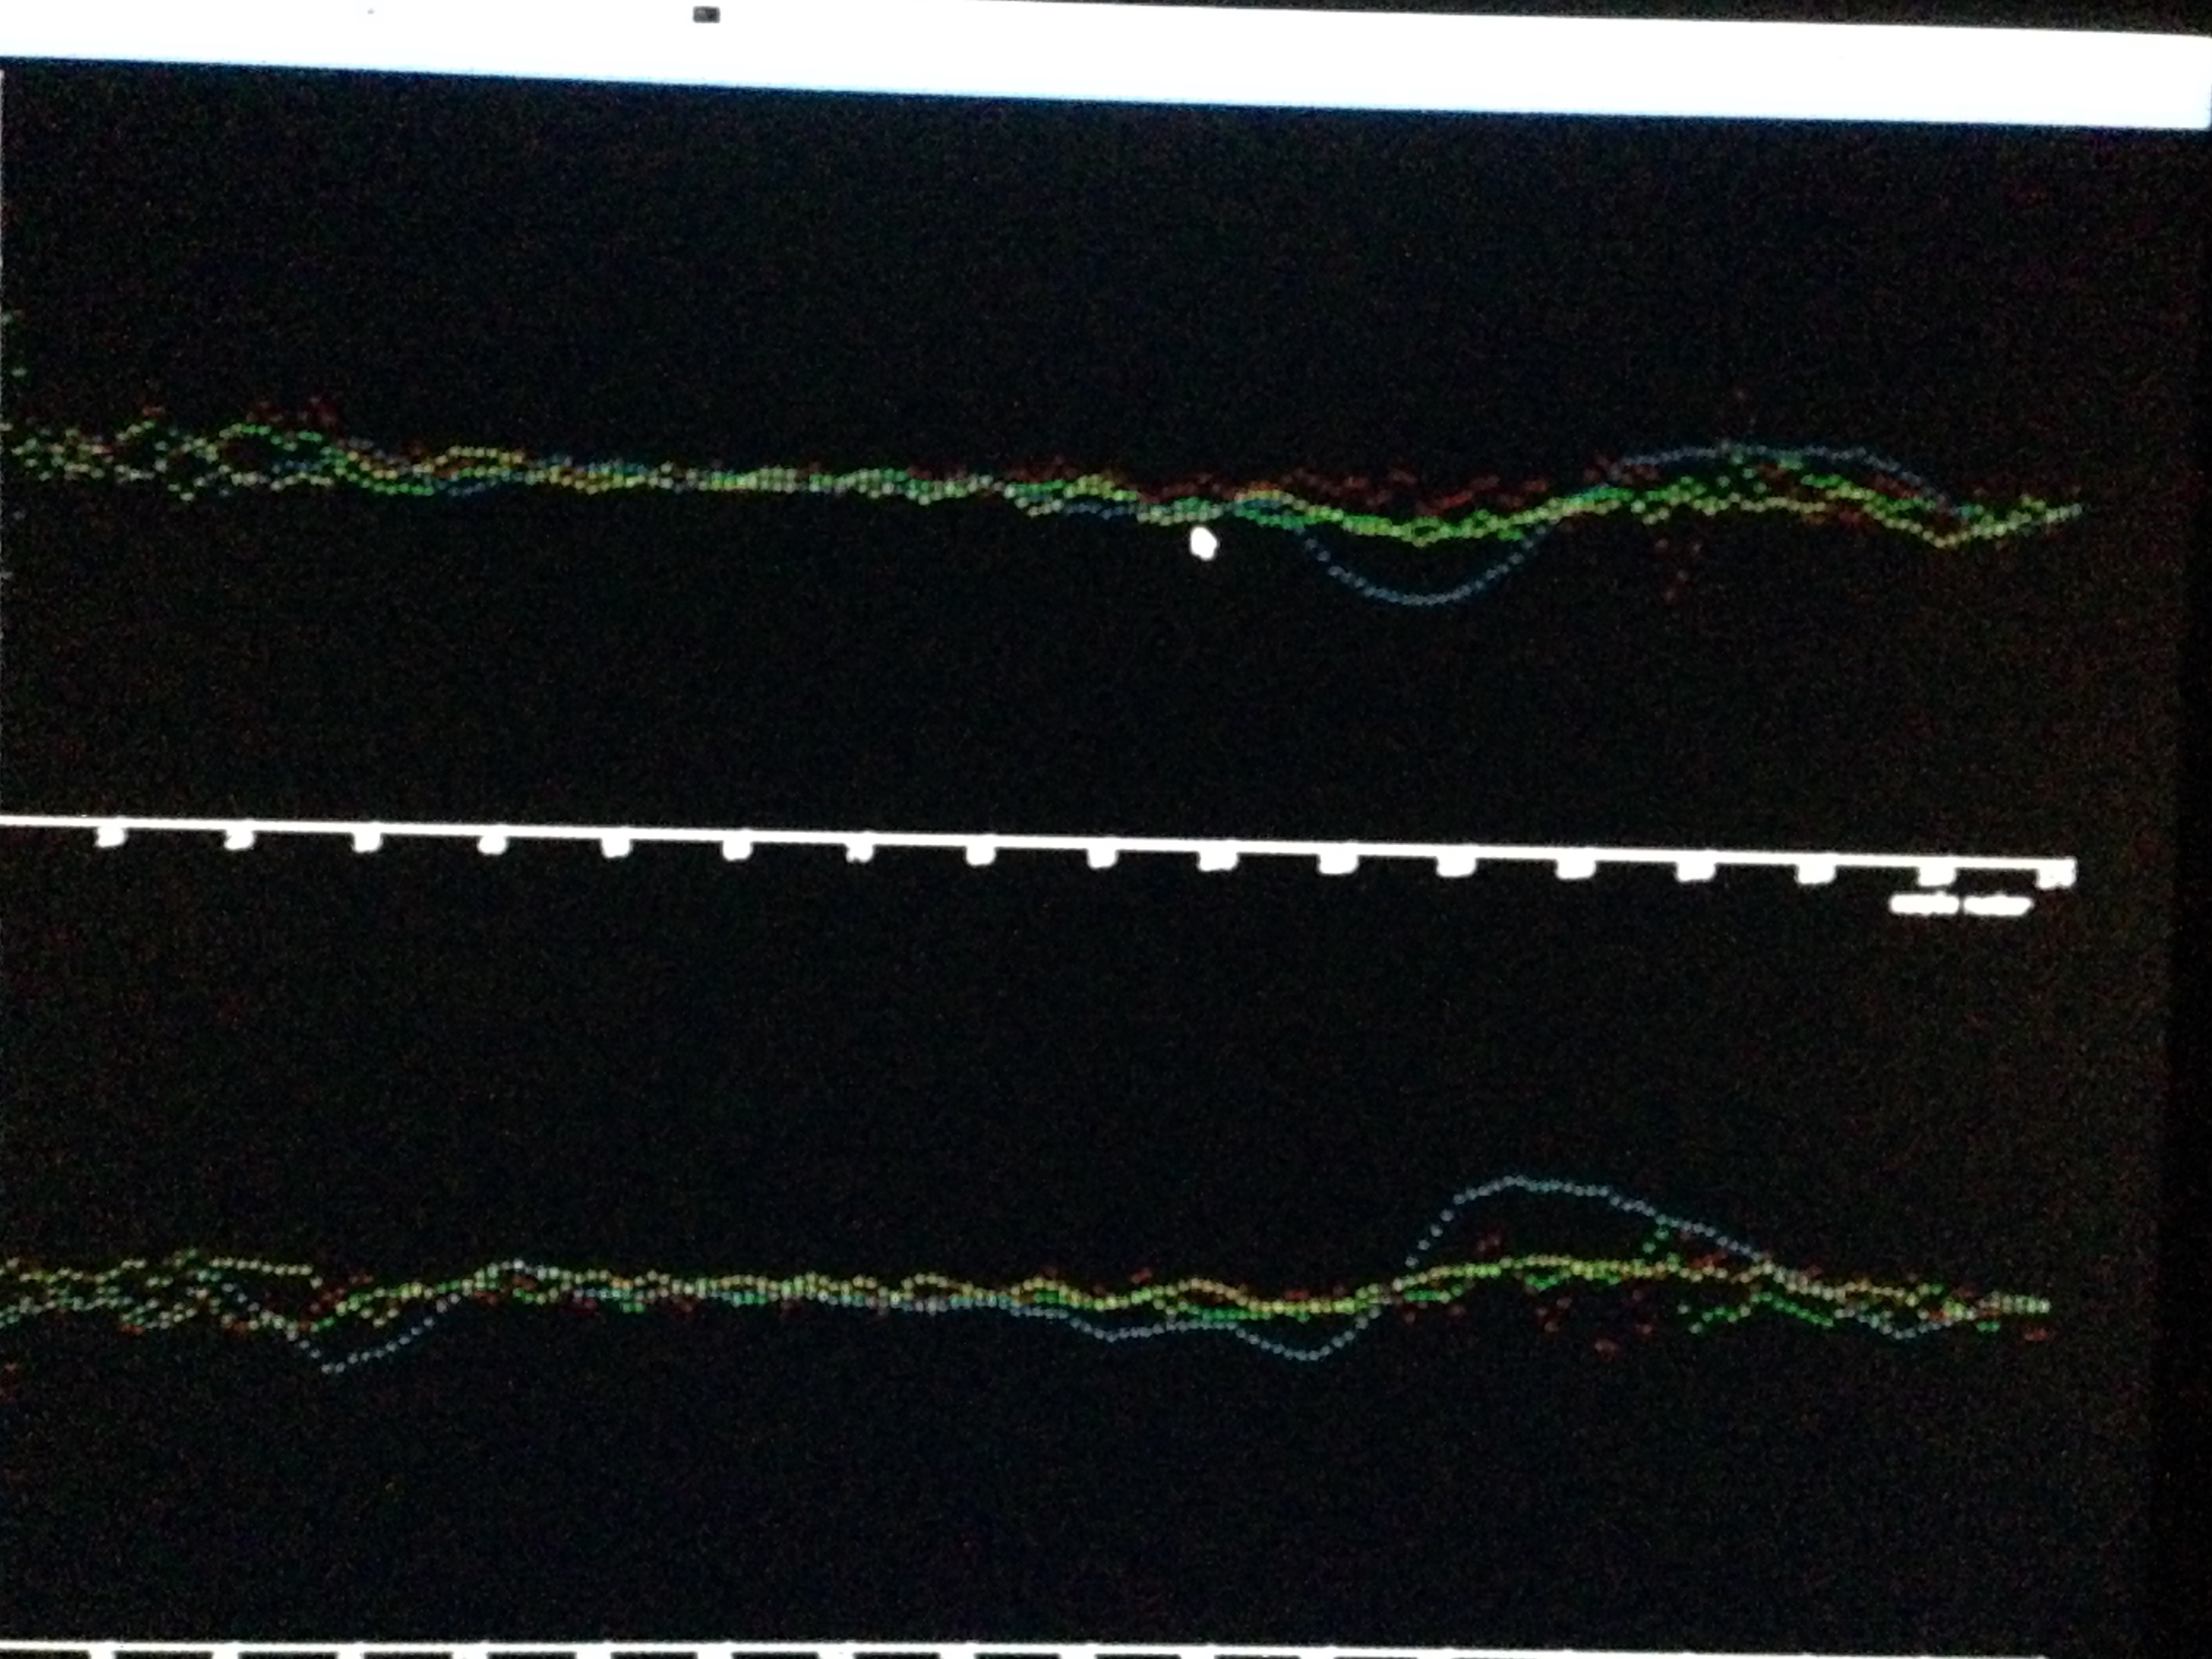Click the tick mark just above the white axis label
This screenshot has width=2212, height=1659.
coord(1936,875)
